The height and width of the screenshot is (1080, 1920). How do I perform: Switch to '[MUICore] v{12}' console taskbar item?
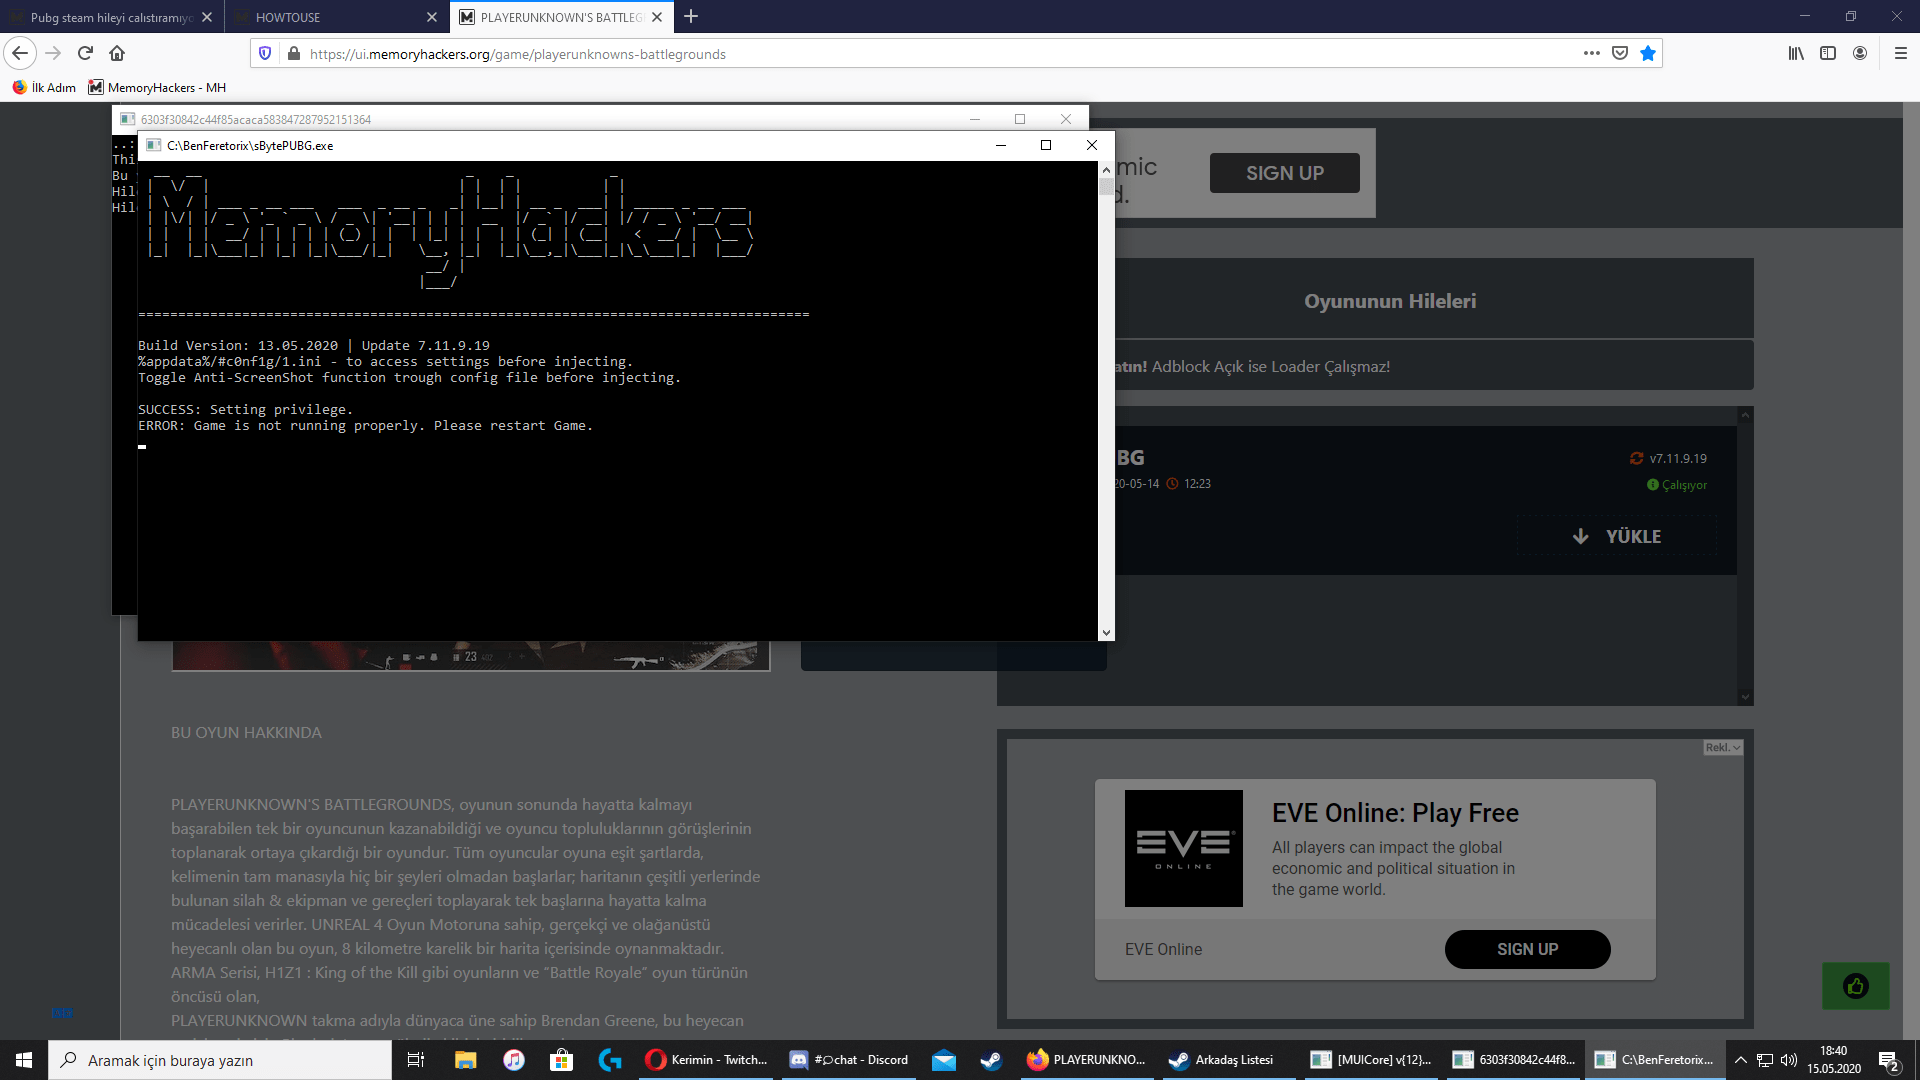1372,1060
